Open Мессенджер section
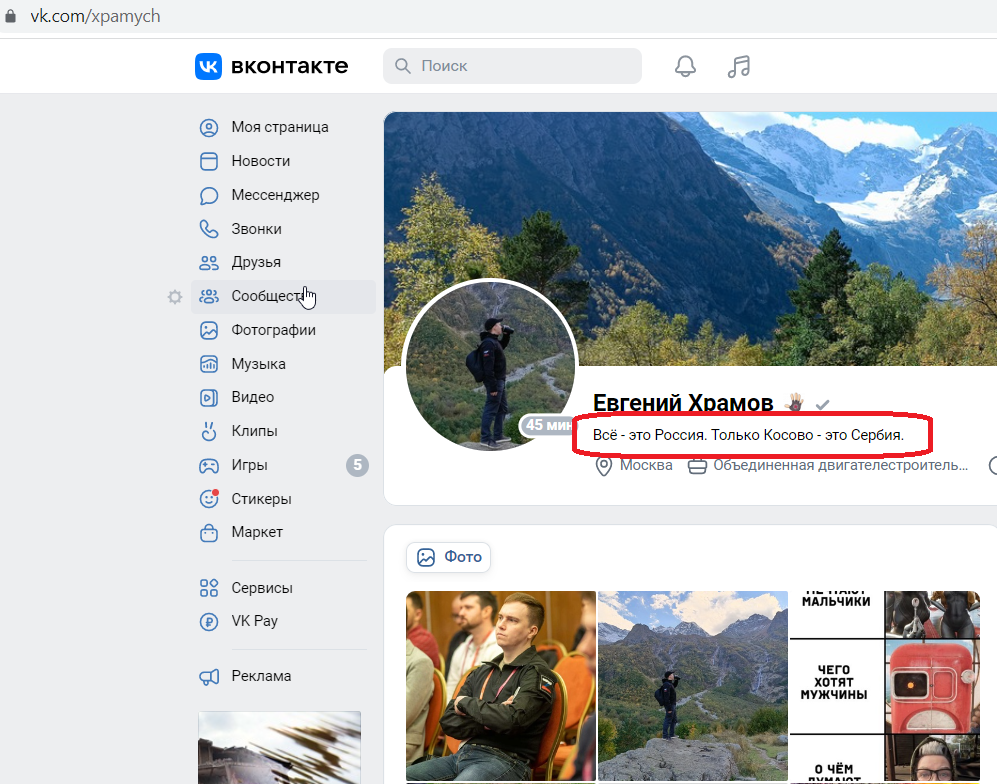997x784 pixels. 275,195
